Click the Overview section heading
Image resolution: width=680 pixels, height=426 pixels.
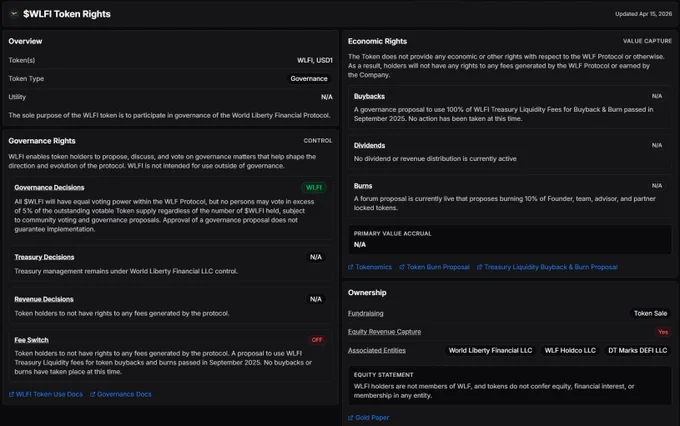tap(25, 41)
